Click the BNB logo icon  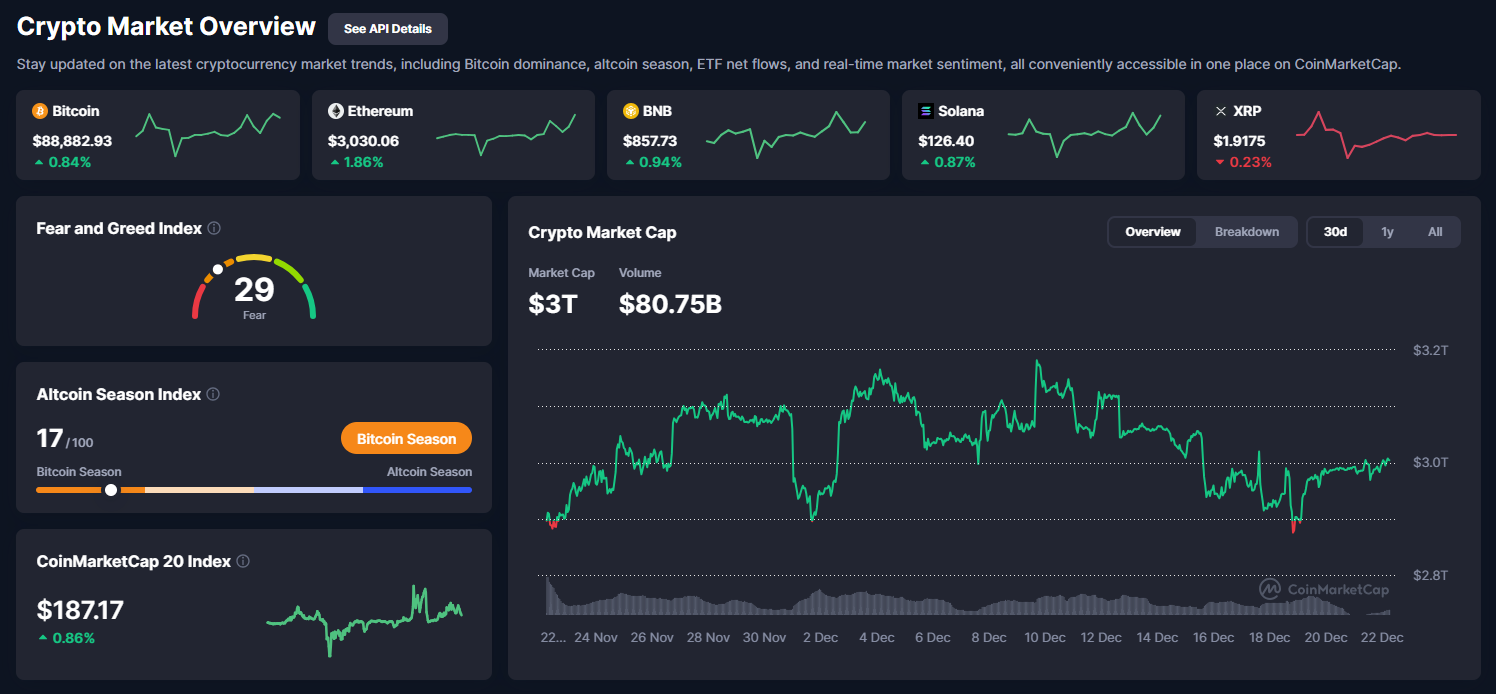pos(631,111)
